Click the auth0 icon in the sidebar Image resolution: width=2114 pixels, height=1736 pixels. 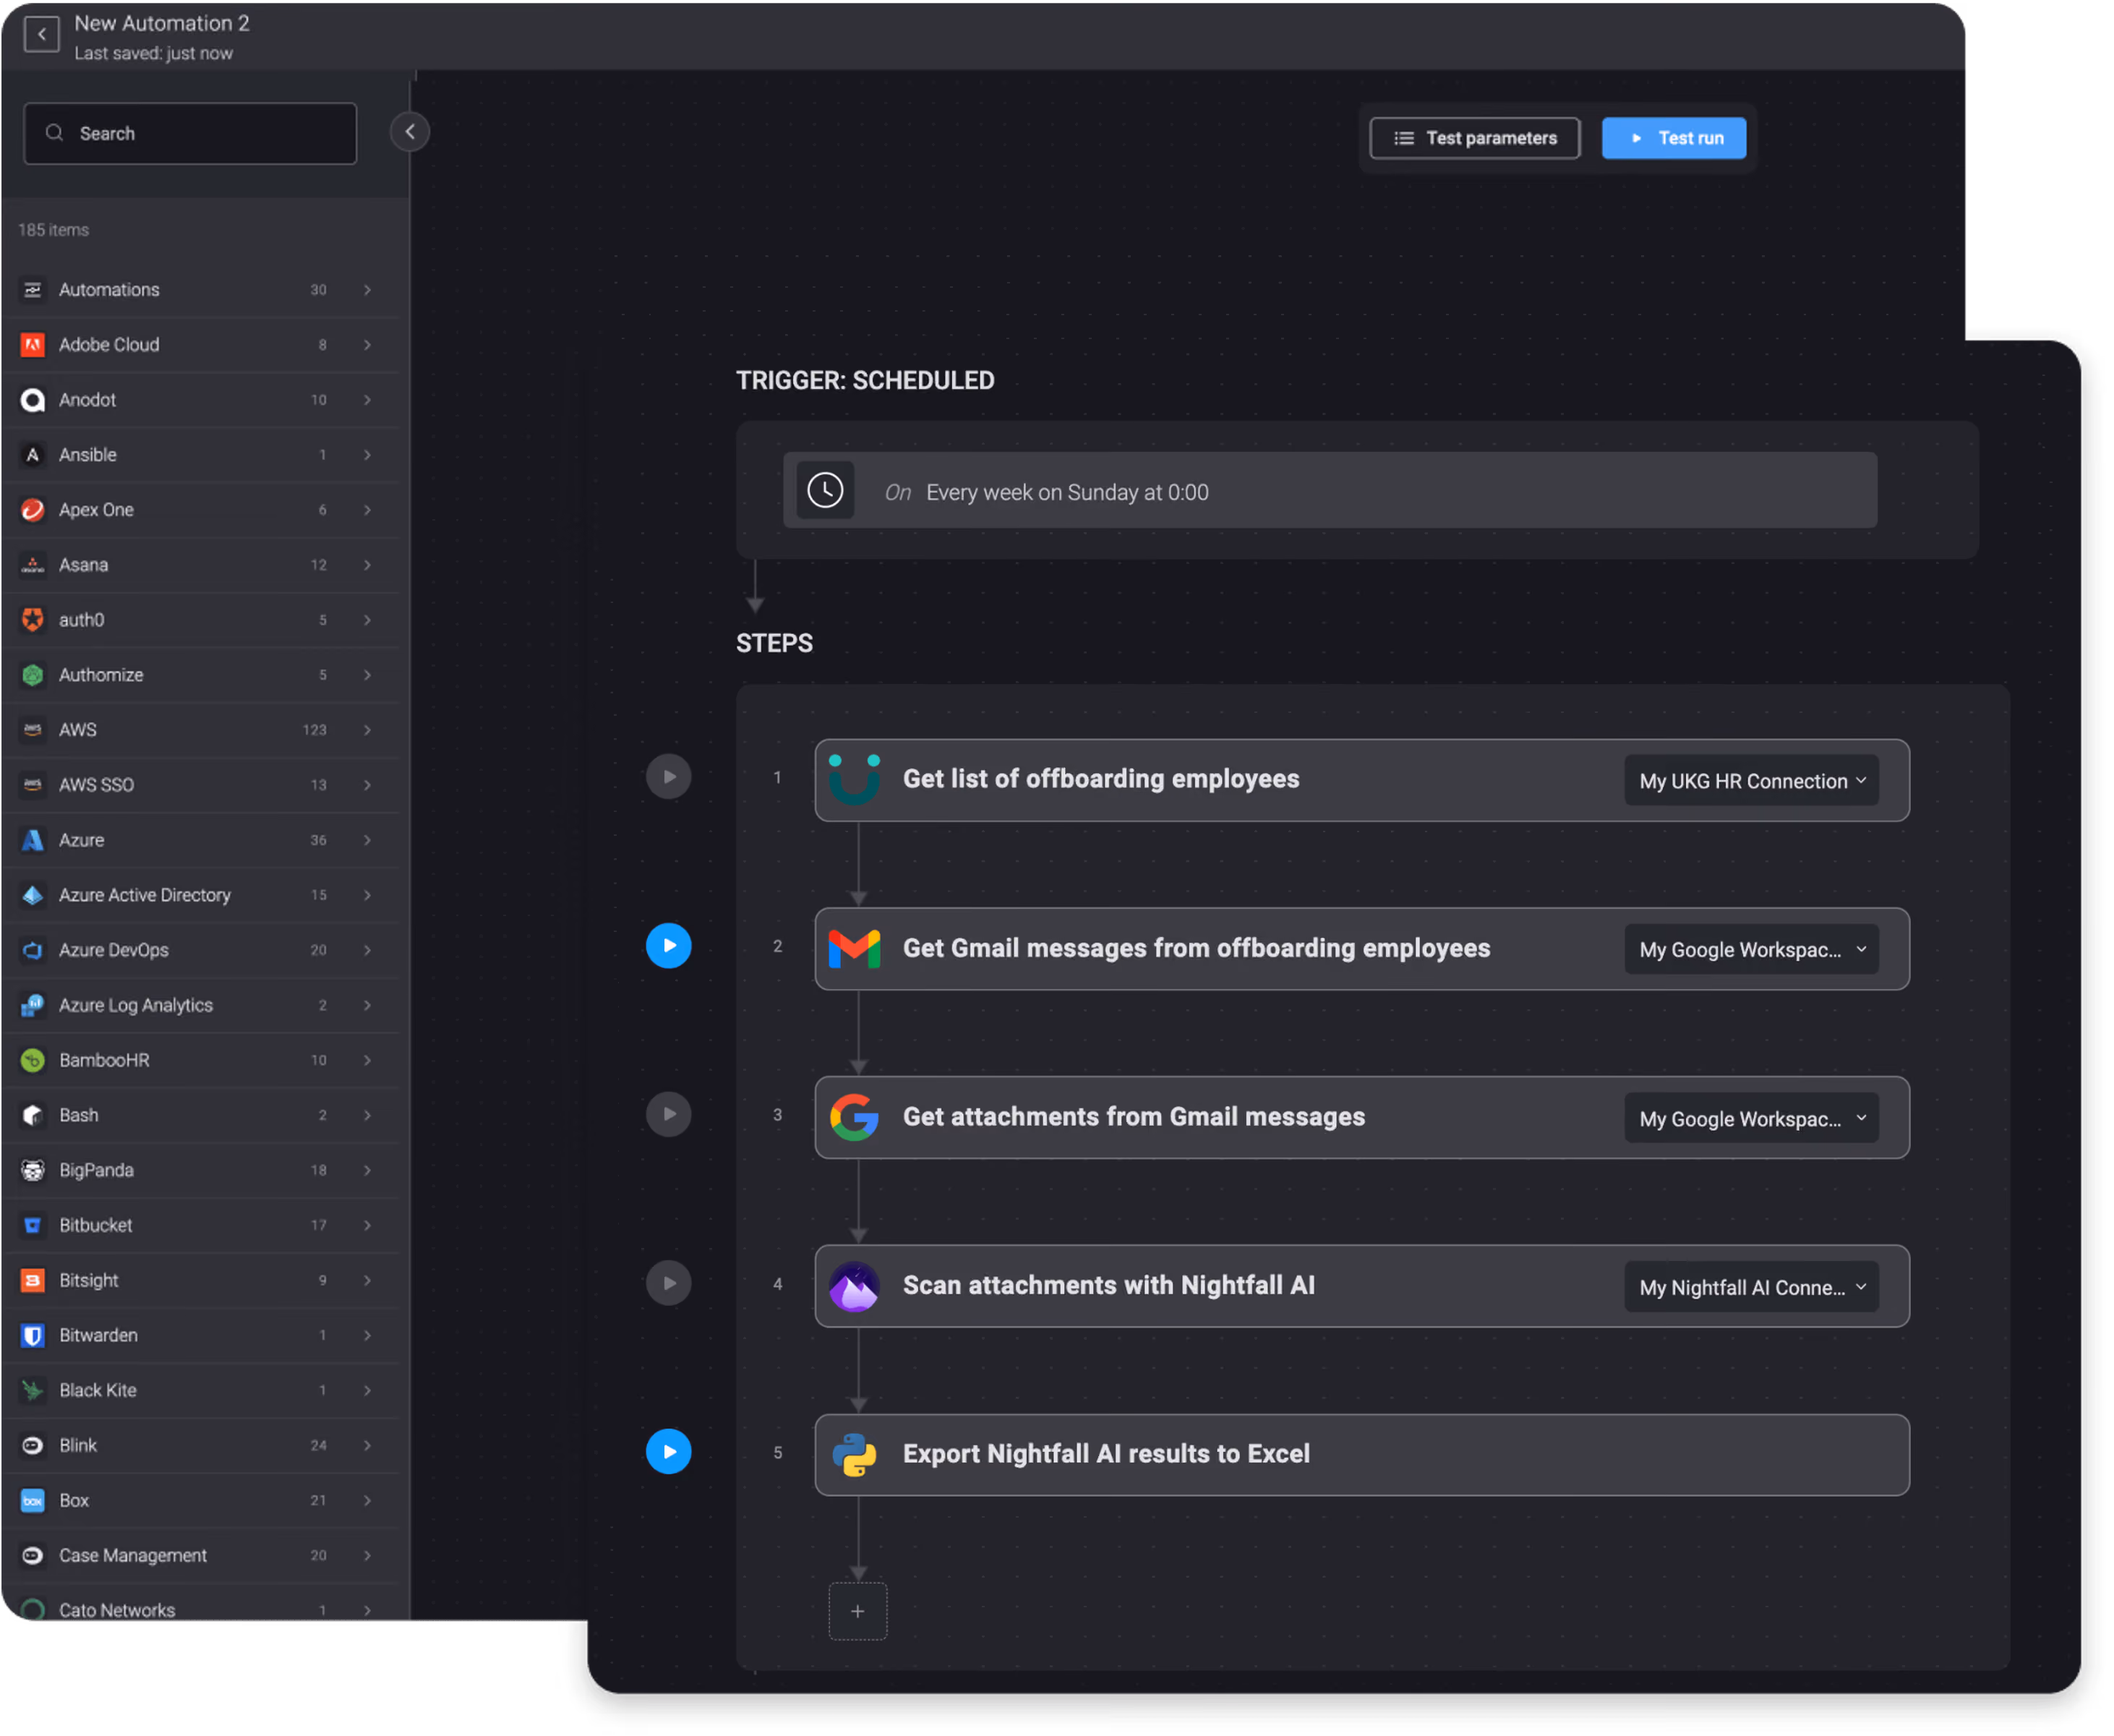pyautogui.click(x=33, y=620)
